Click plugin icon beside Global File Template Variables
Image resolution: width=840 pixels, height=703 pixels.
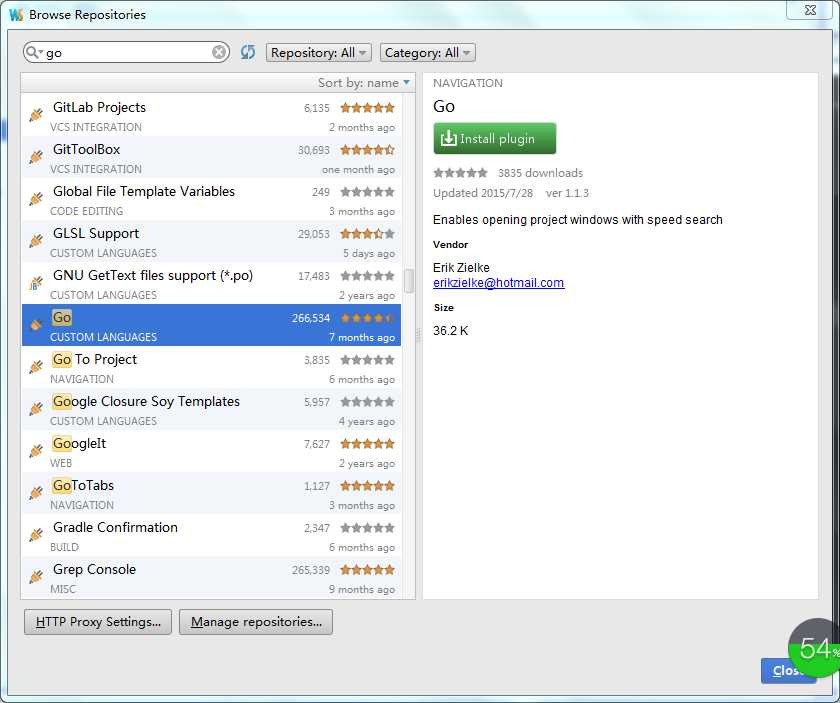(x=36, y=198)
